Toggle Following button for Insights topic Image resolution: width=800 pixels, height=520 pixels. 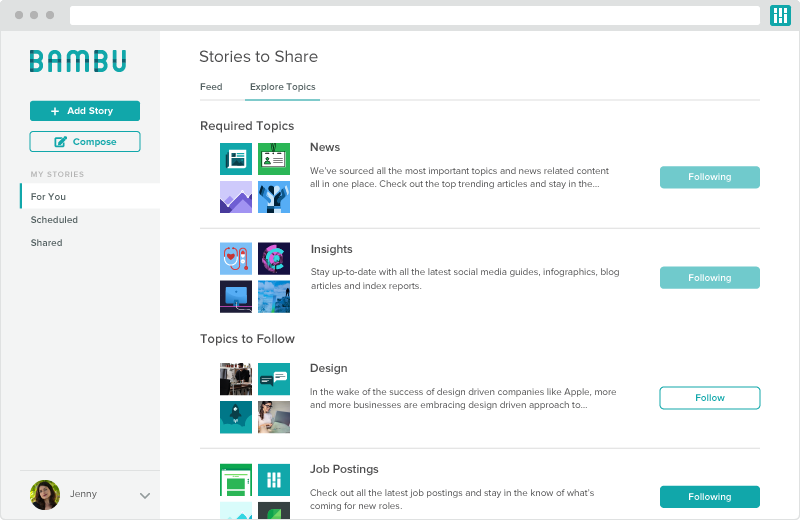(x=710, y=278)
